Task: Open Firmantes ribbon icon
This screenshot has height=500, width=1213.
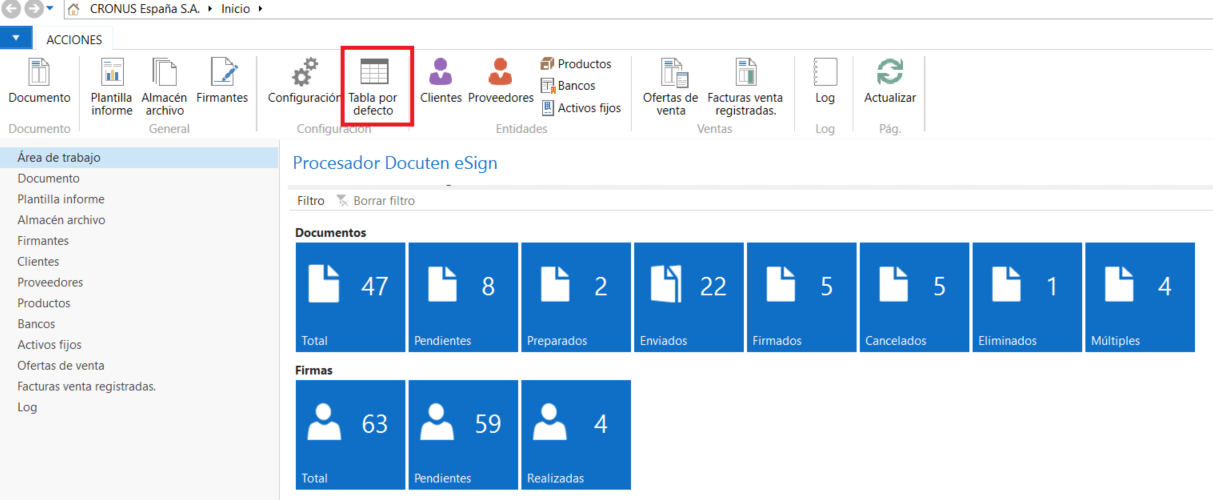Action: click(222, 82)
